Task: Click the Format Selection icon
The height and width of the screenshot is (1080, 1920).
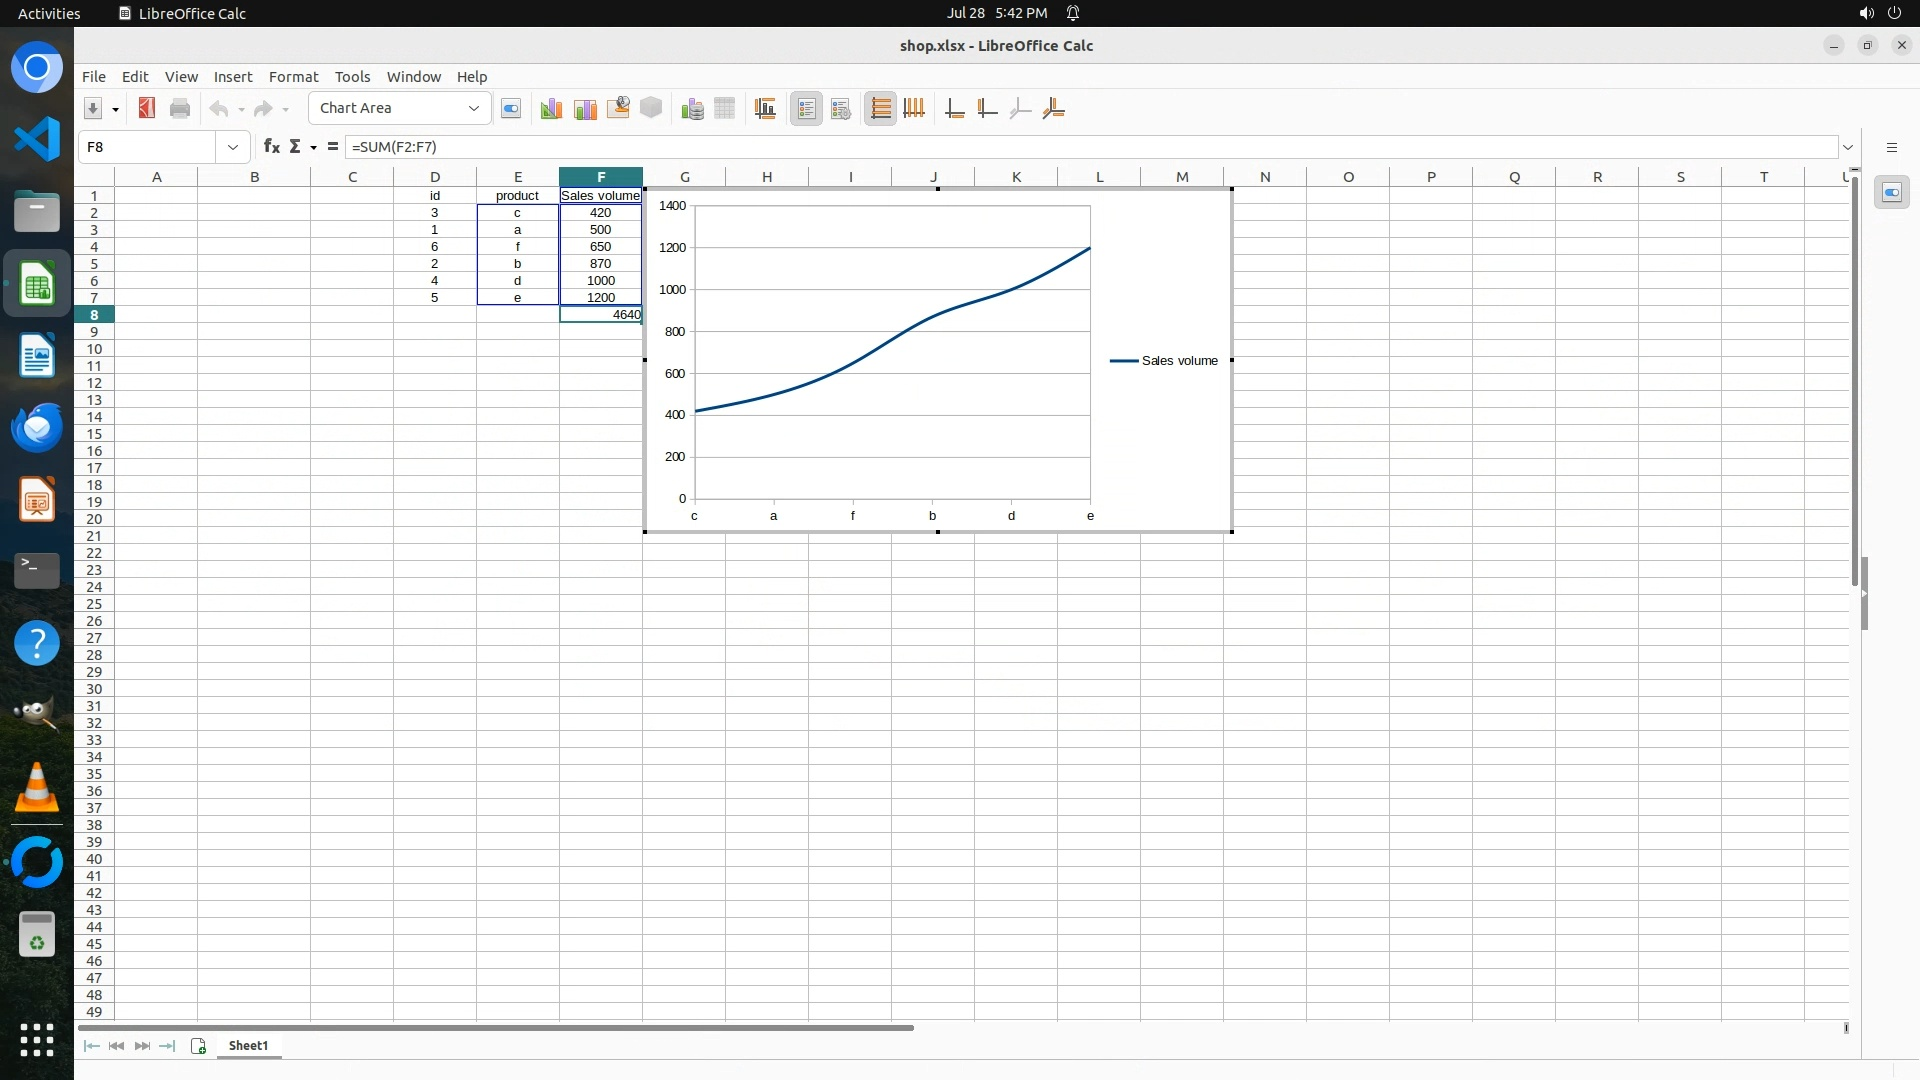Action: coord(511,109)
